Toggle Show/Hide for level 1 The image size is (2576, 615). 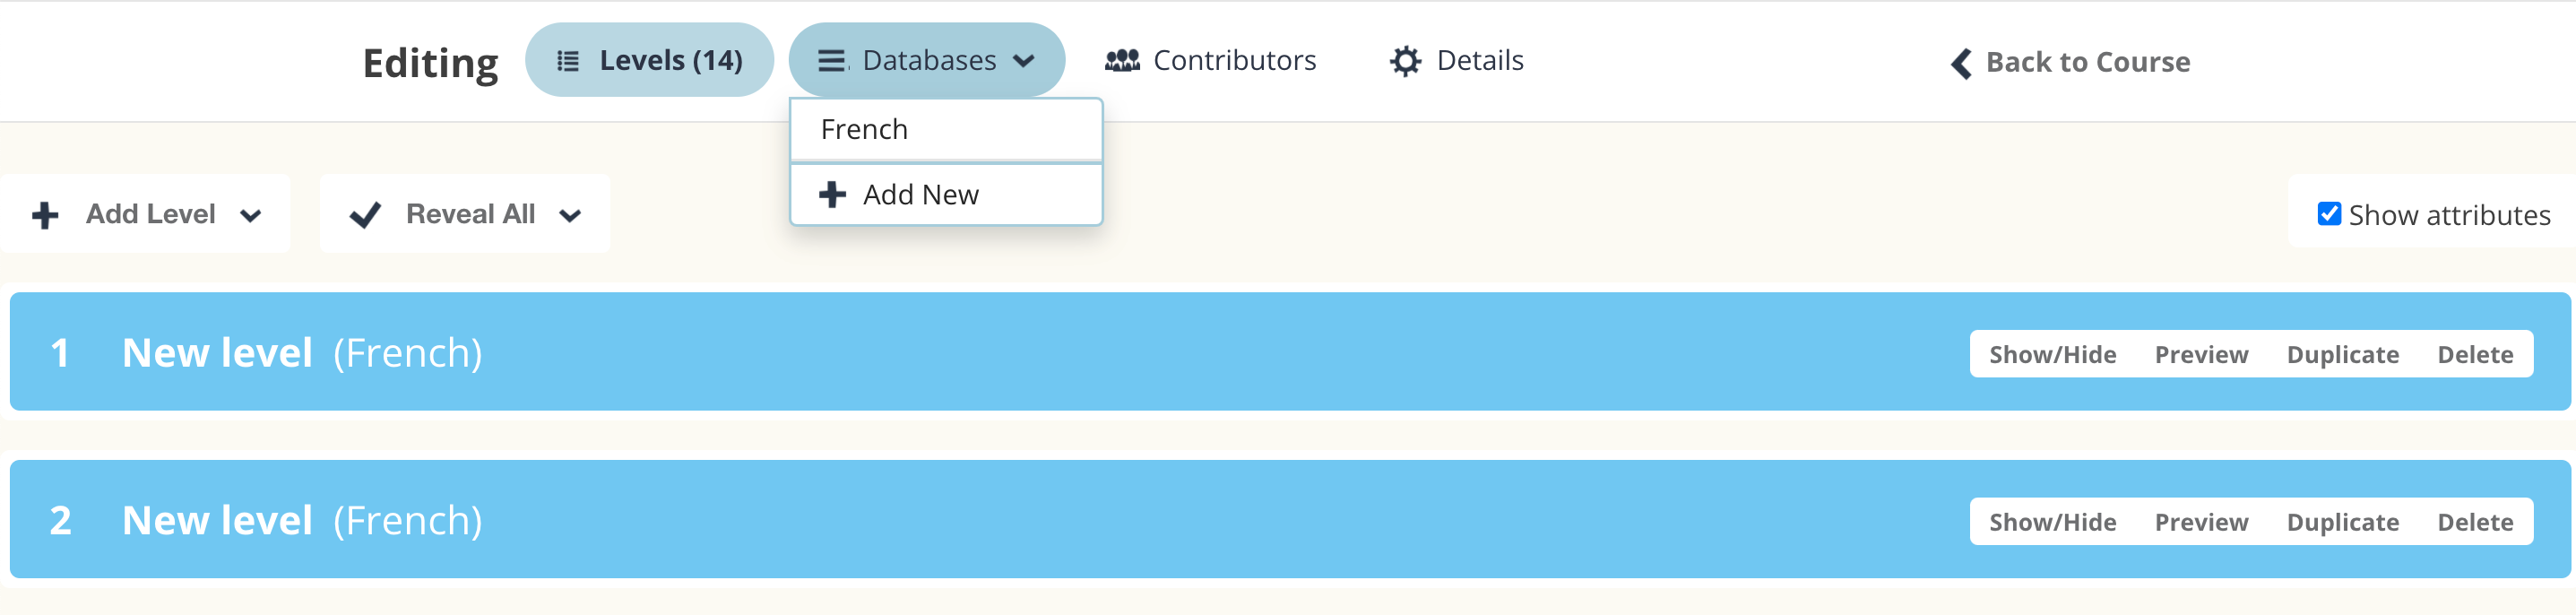(2052, 354)
